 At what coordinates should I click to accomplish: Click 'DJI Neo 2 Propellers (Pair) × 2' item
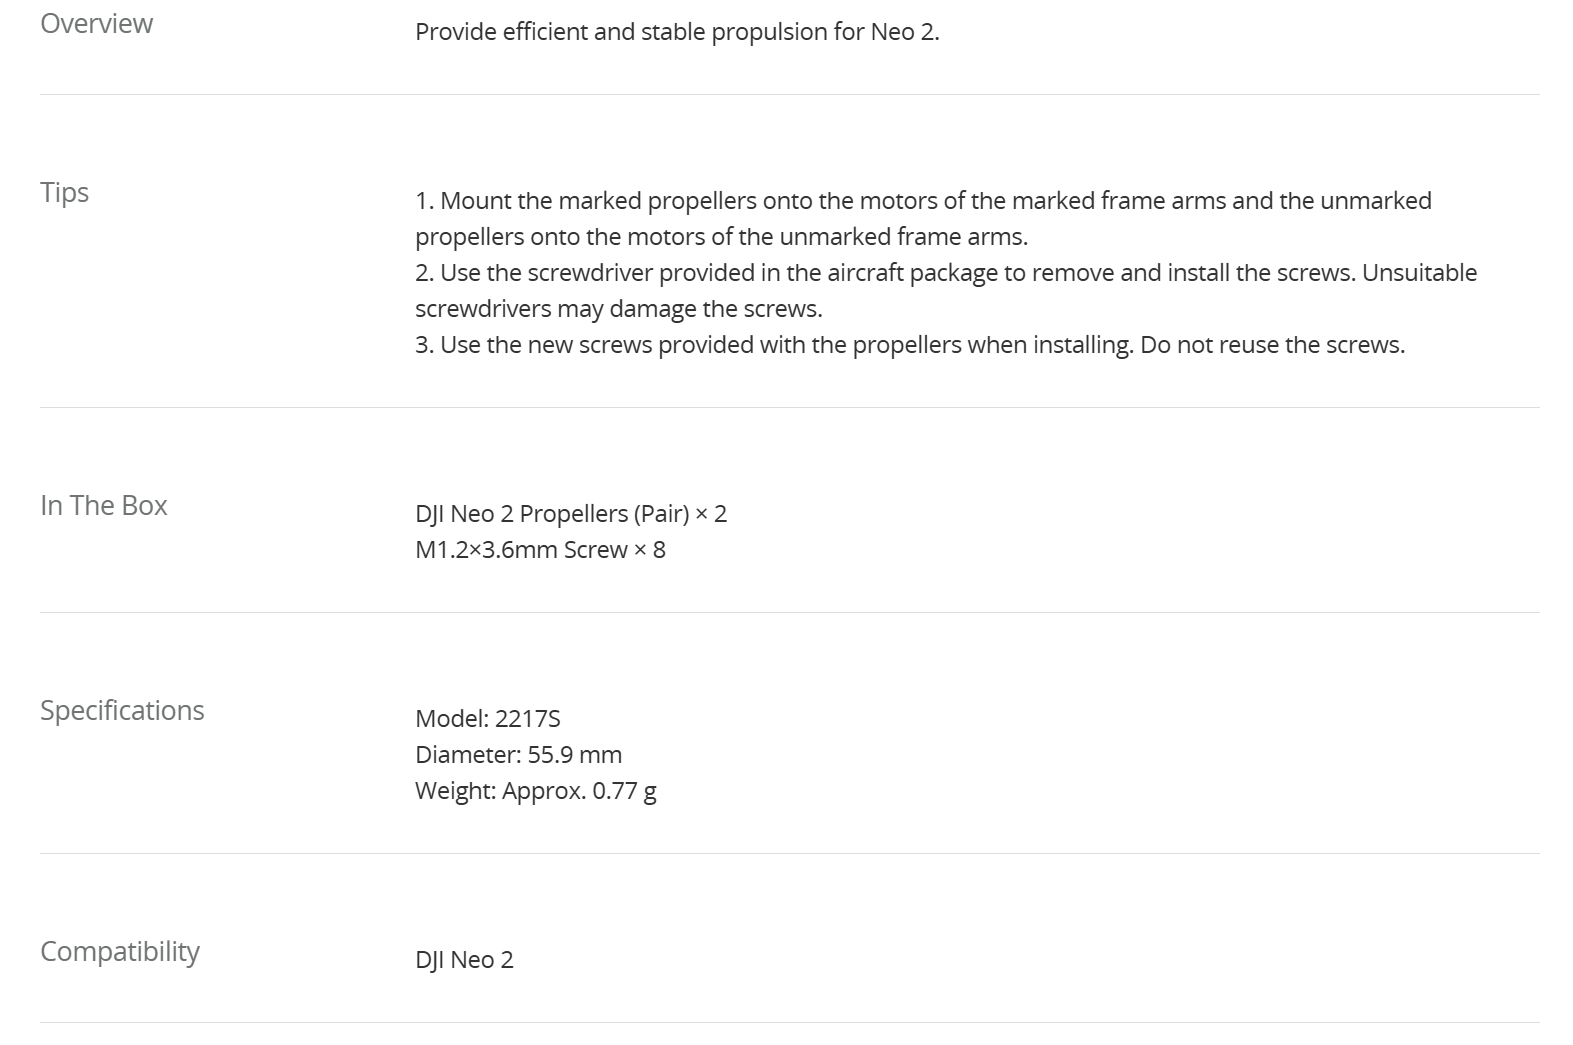[570, 514]
